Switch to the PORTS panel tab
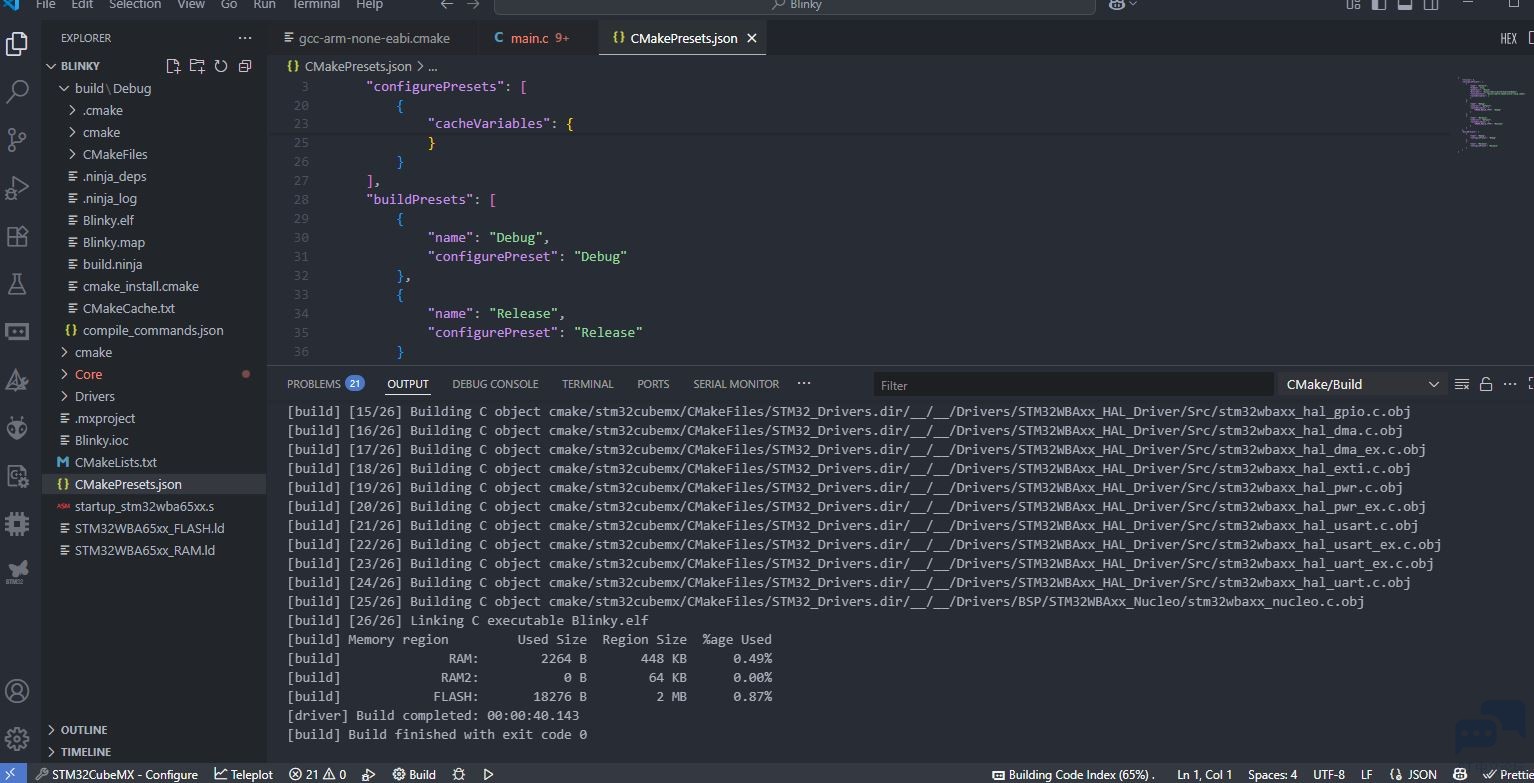 [x=653, y=384]
